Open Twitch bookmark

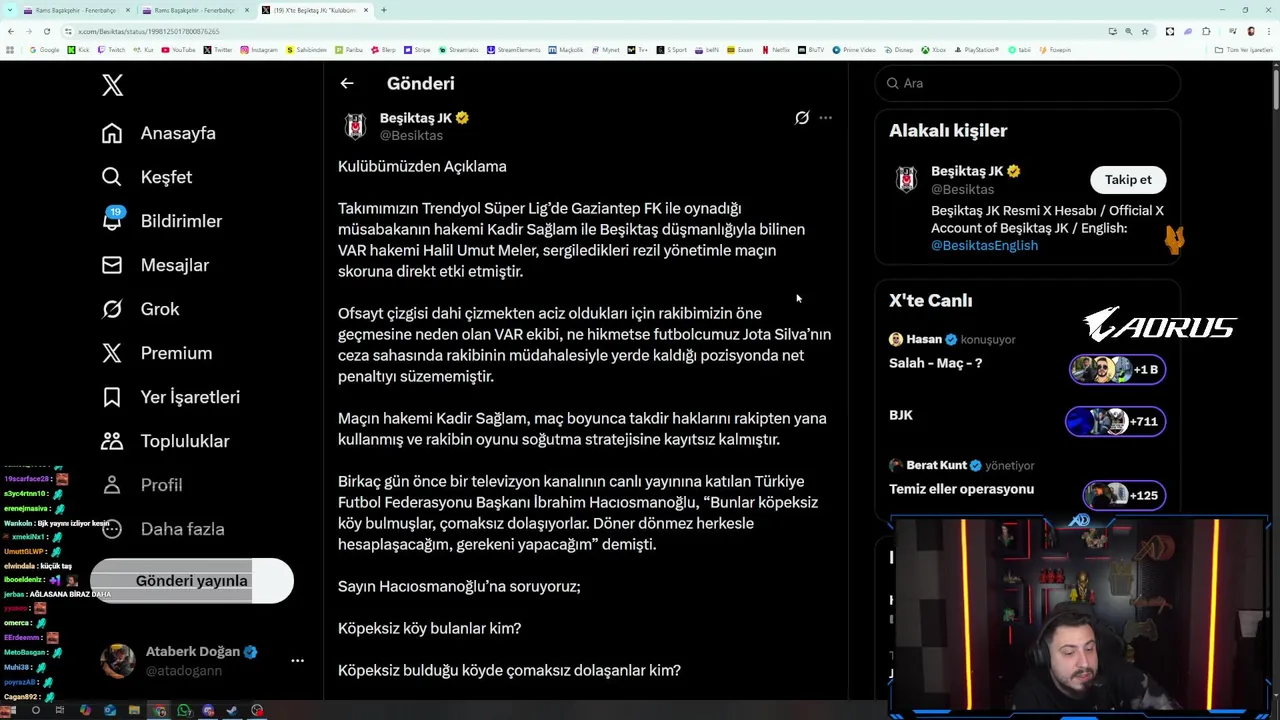point(111,50)
